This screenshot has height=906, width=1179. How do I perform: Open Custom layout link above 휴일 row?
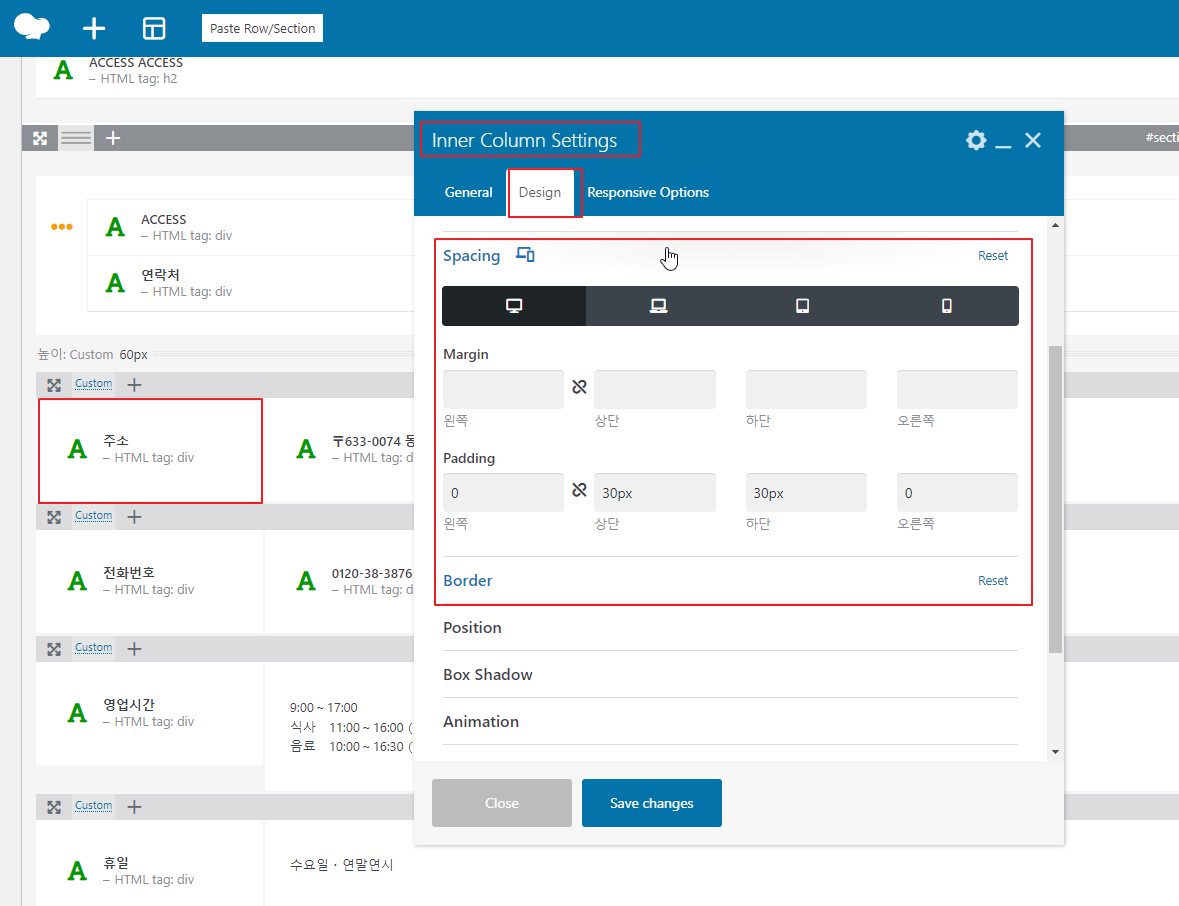pyautogui.click(x=93, y=805)
